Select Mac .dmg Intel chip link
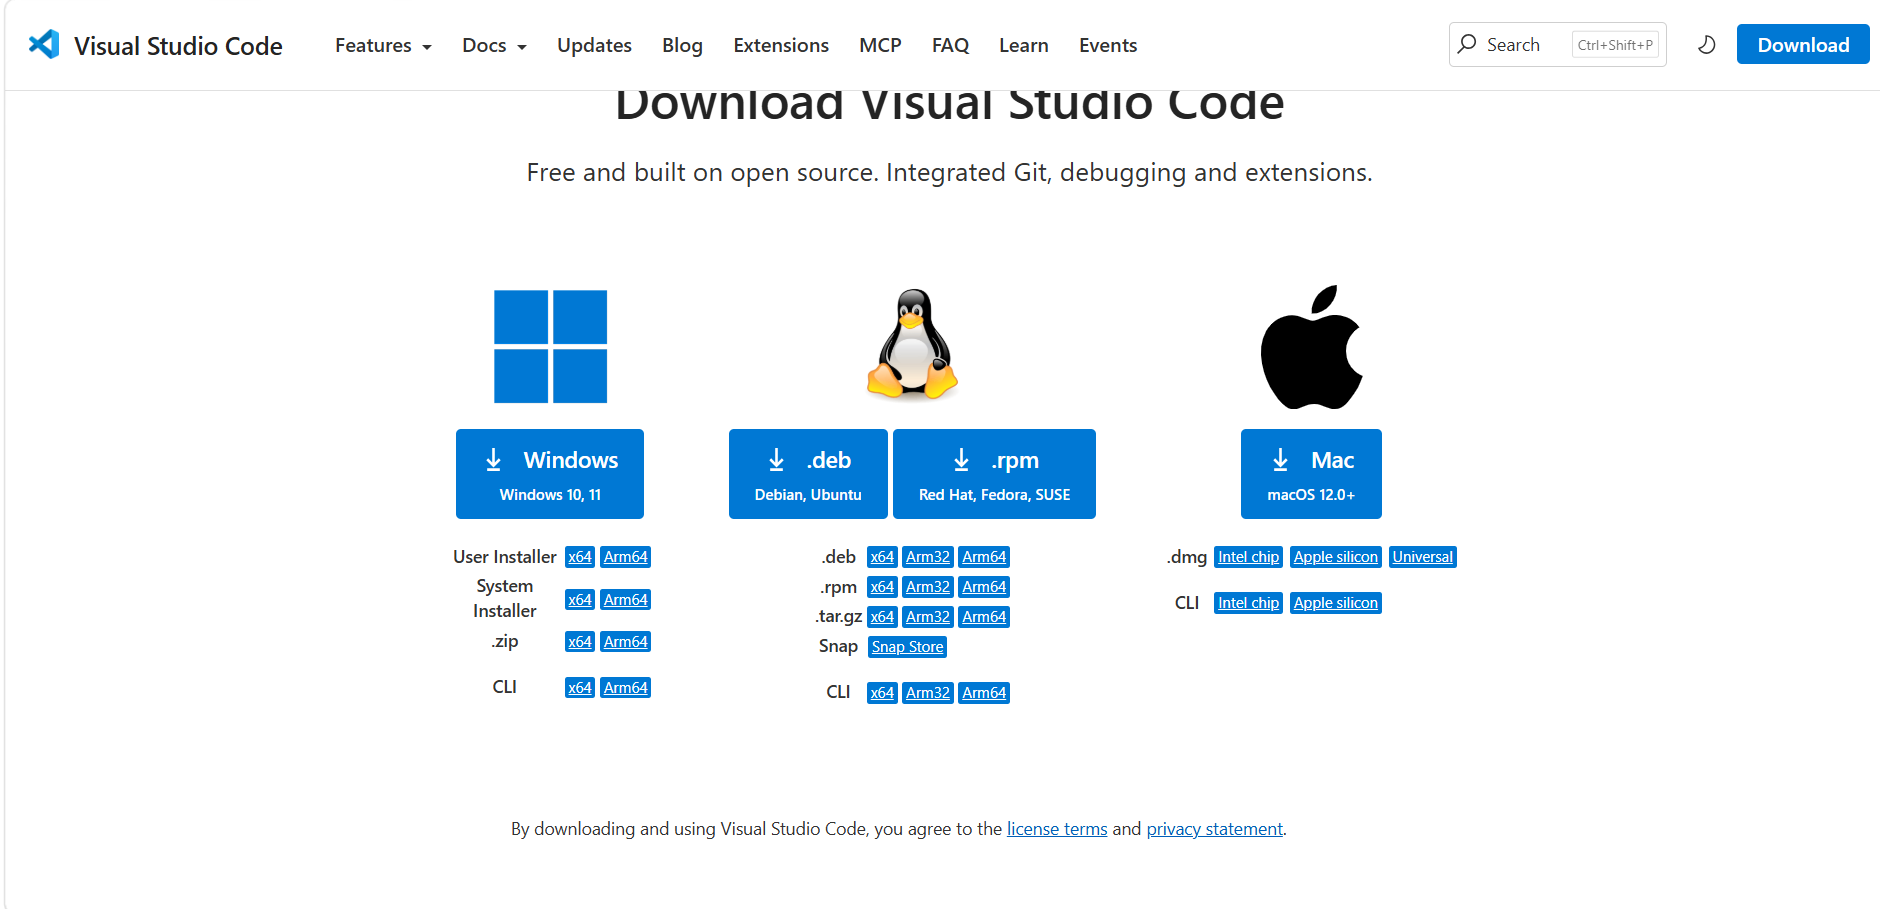This screenshot has height=909, width=1880. [1248, 557]
